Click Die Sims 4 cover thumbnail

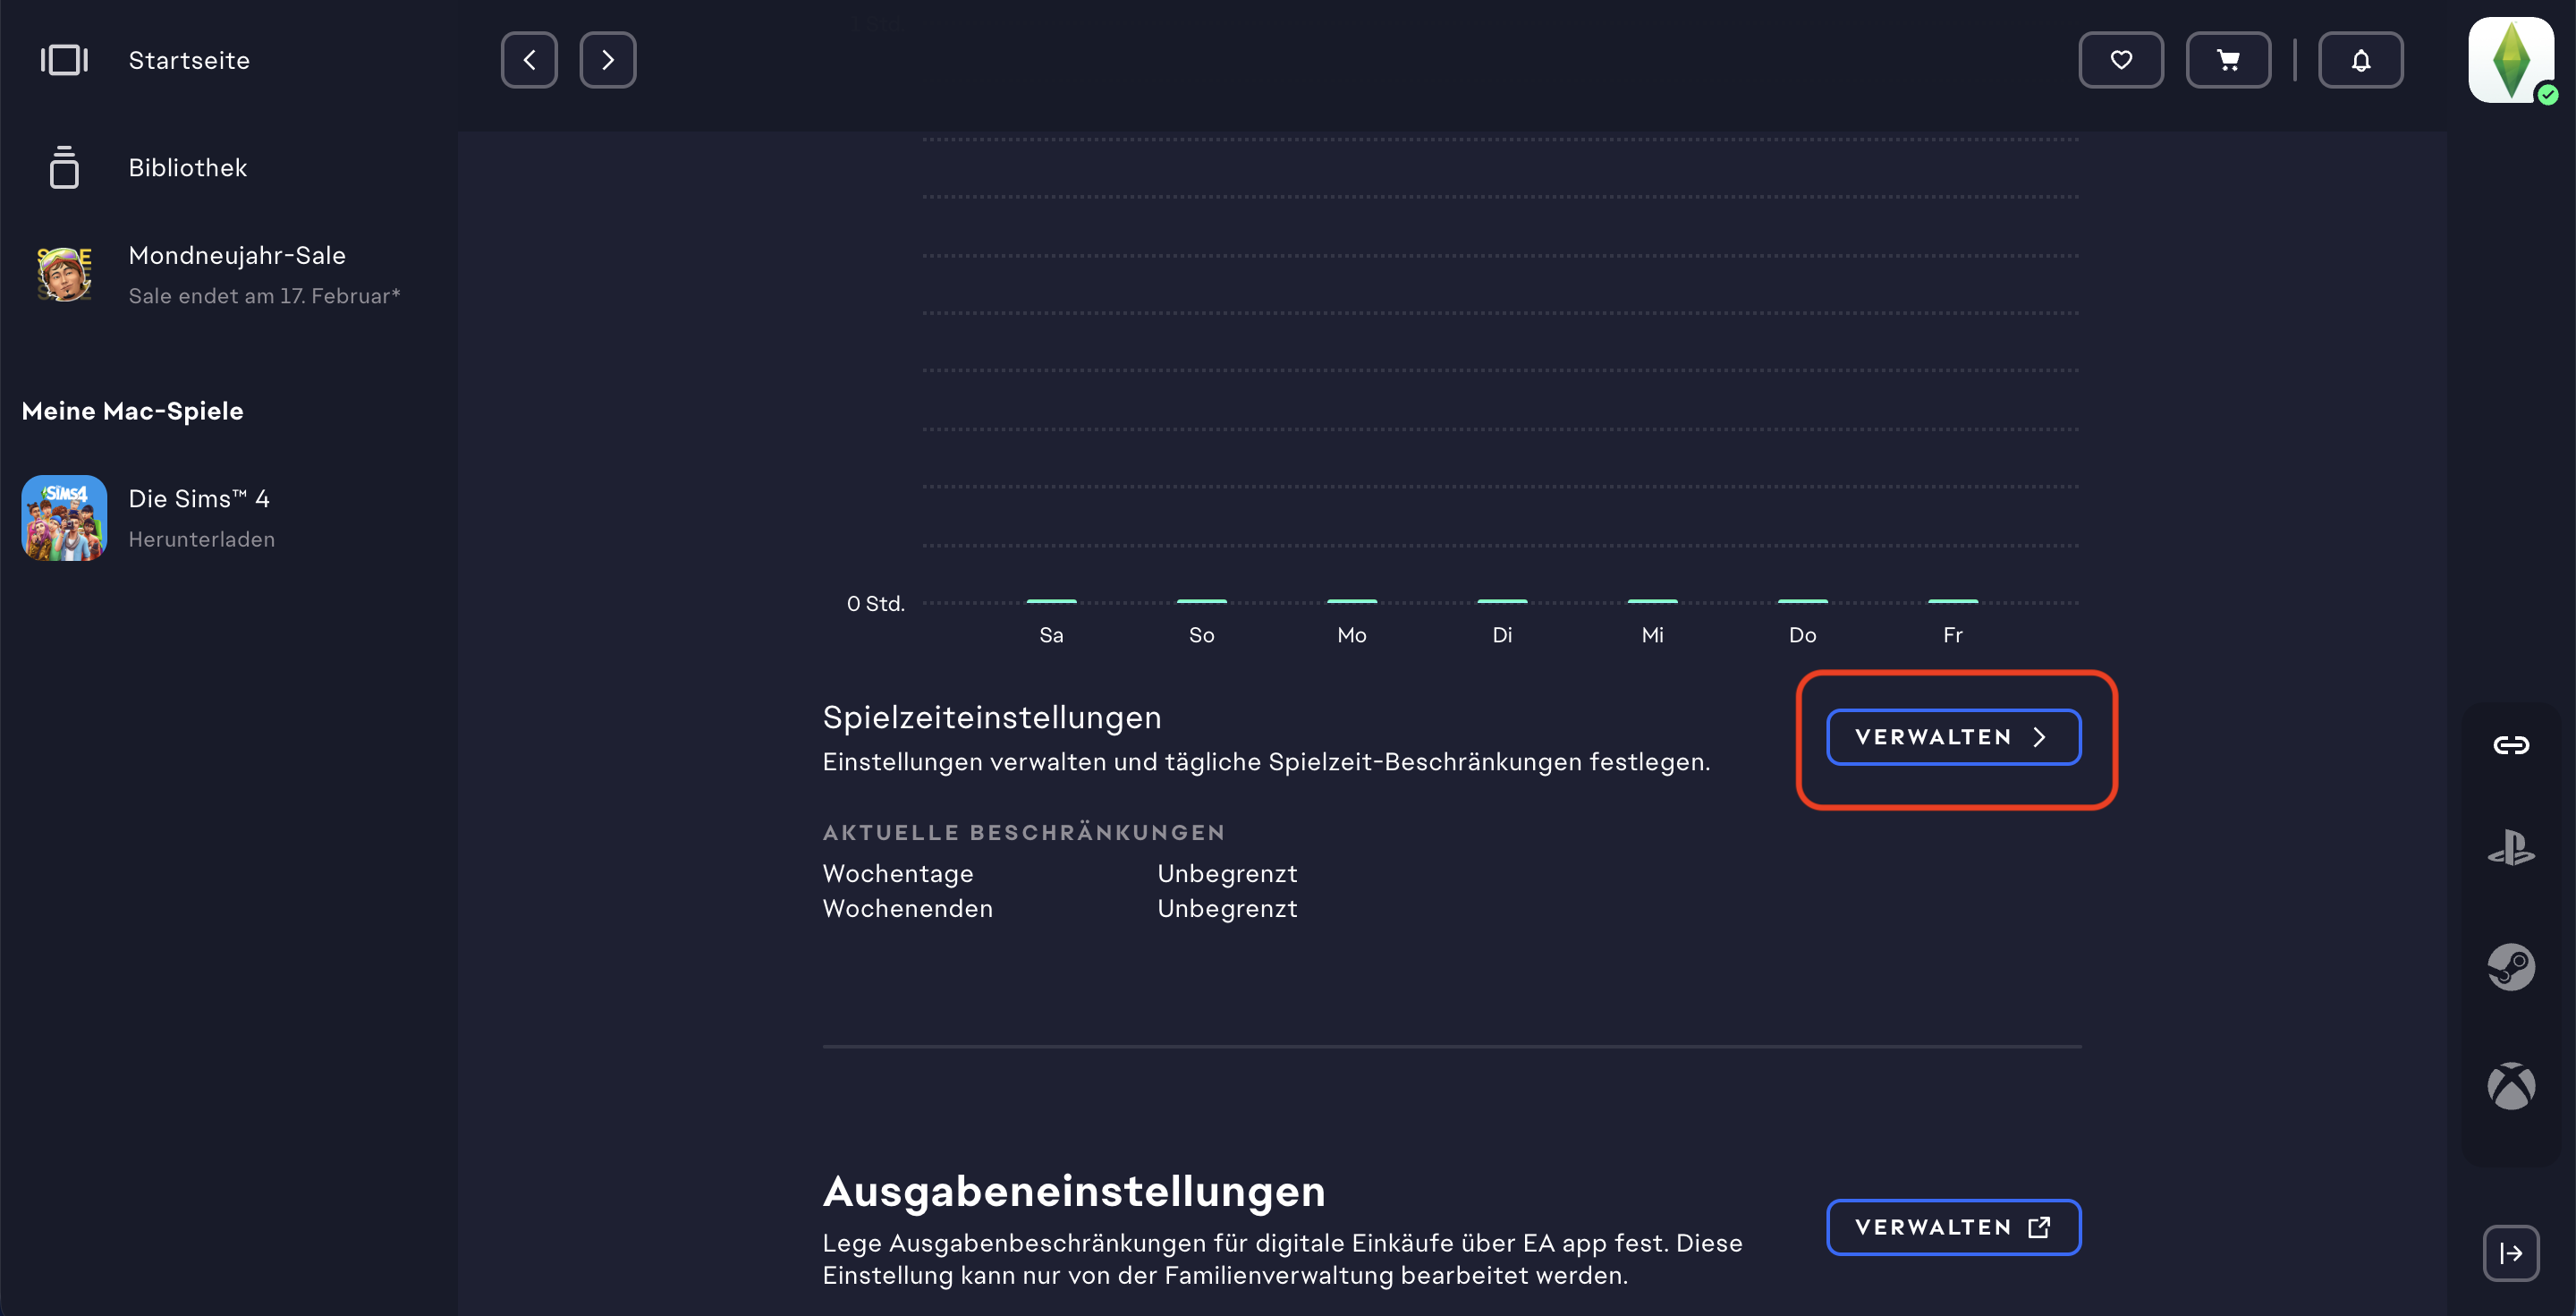64,517
